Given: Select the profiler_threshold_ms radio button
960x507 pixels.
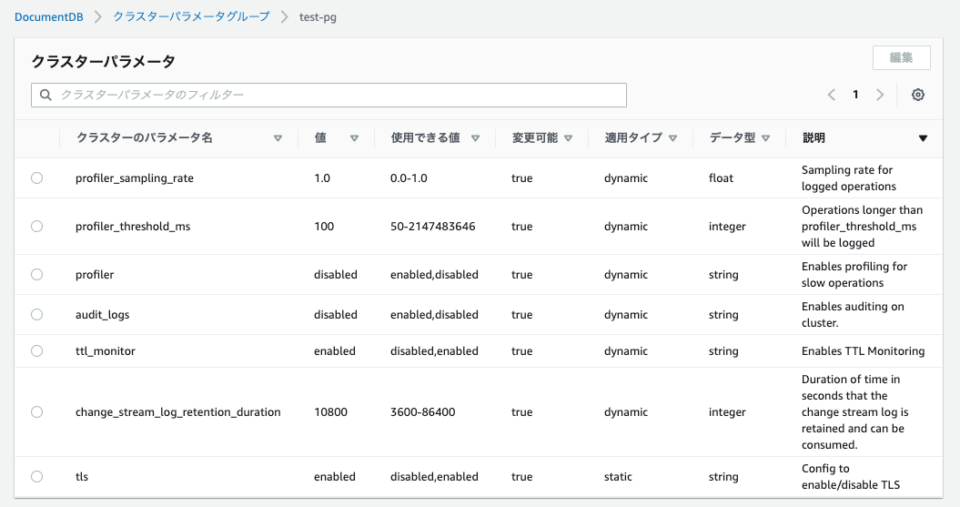Looking at the screenshot, I should click(37, 226).
